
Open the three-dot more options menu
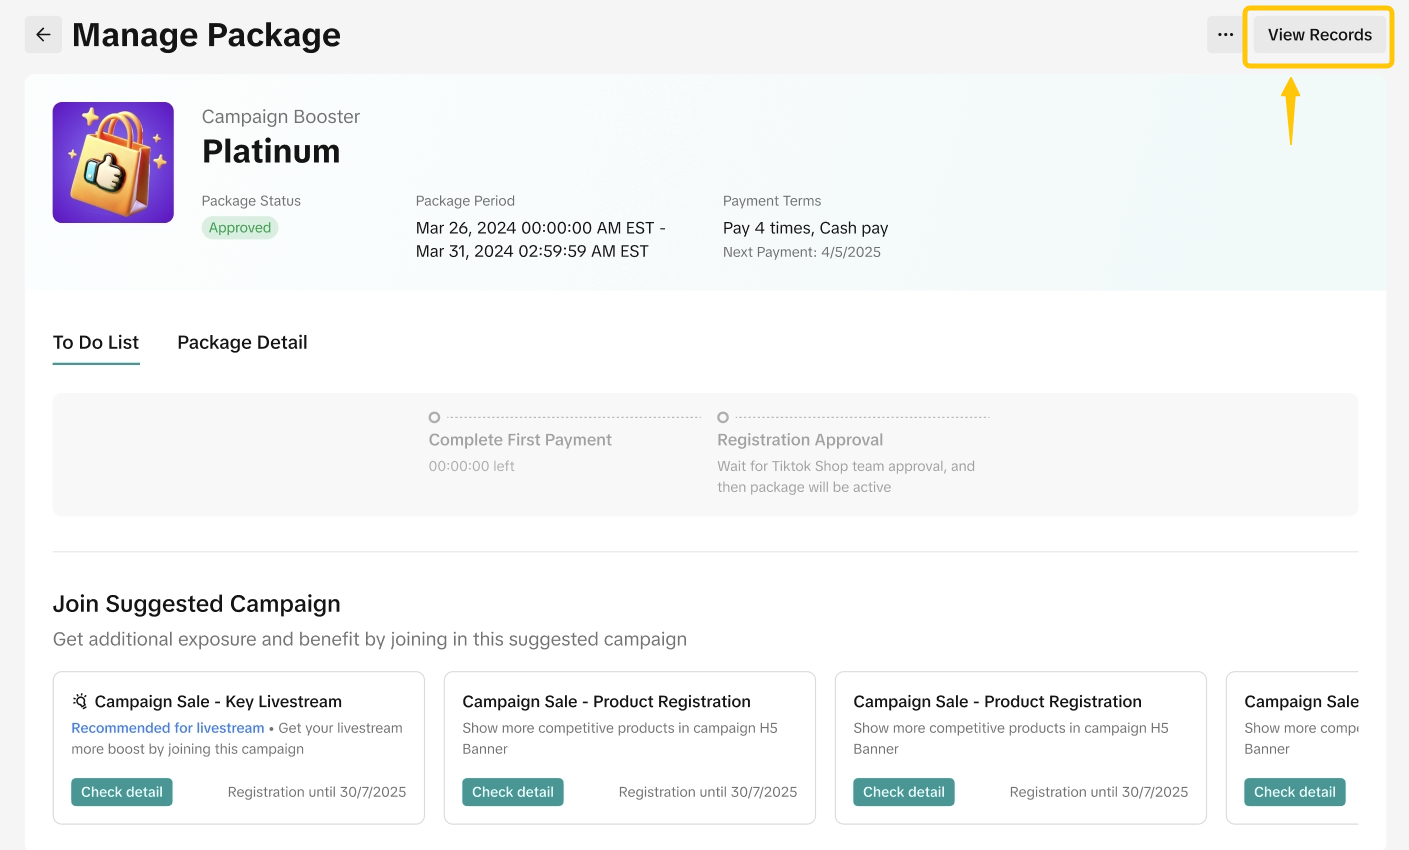(x=1225, y=35)
